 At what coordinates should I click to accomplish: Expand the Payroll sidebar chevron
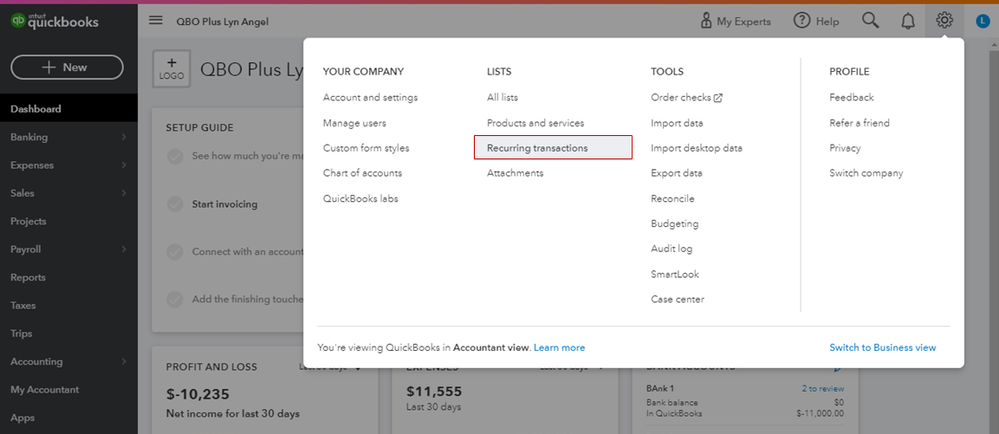(x=124, y=249)
